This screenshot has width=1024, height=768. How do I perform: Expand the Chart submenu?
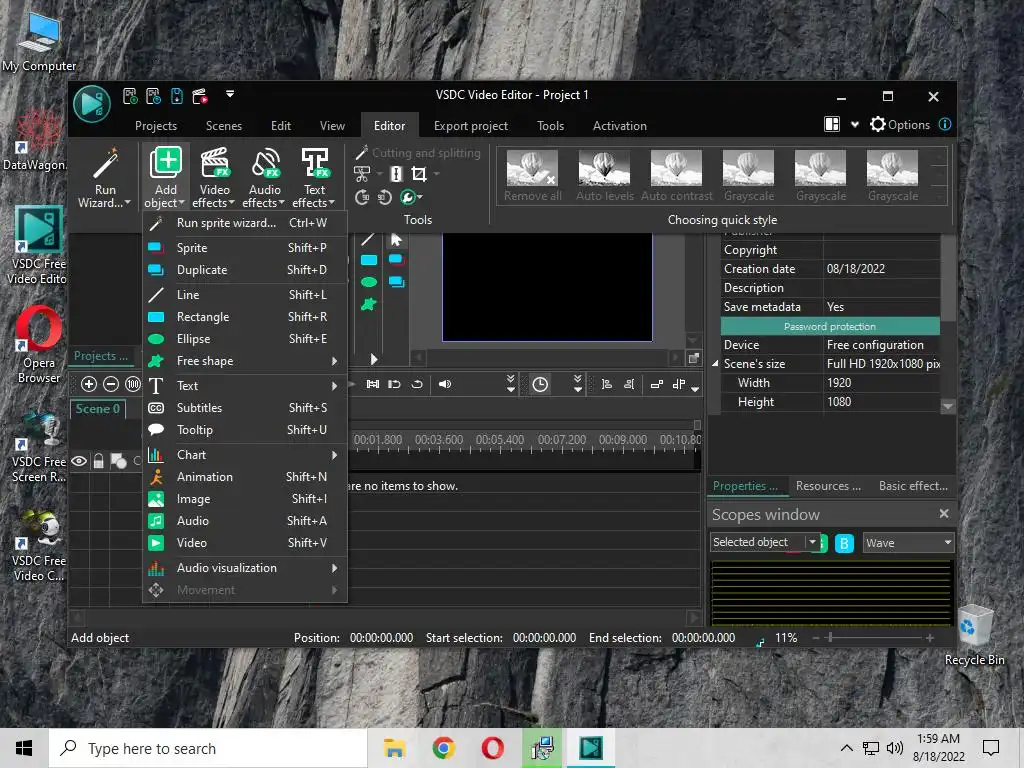334,455
